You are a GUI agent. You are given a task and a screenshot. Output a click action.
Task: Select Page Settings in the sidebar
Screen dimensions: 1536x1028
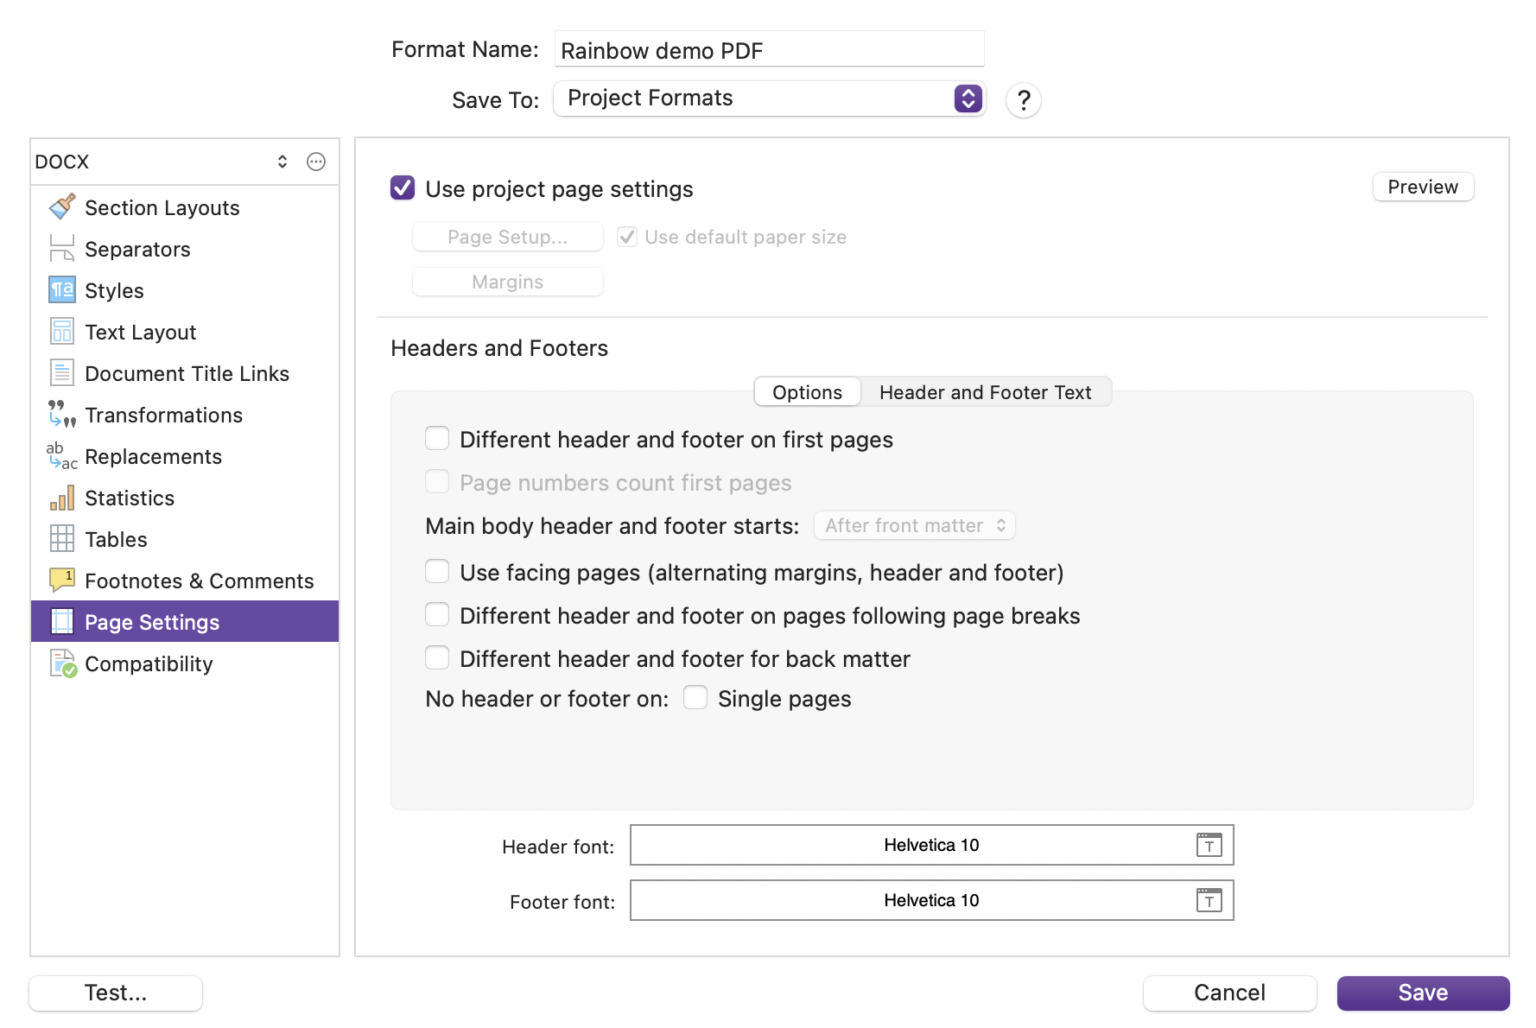click(x=152, y=621)
